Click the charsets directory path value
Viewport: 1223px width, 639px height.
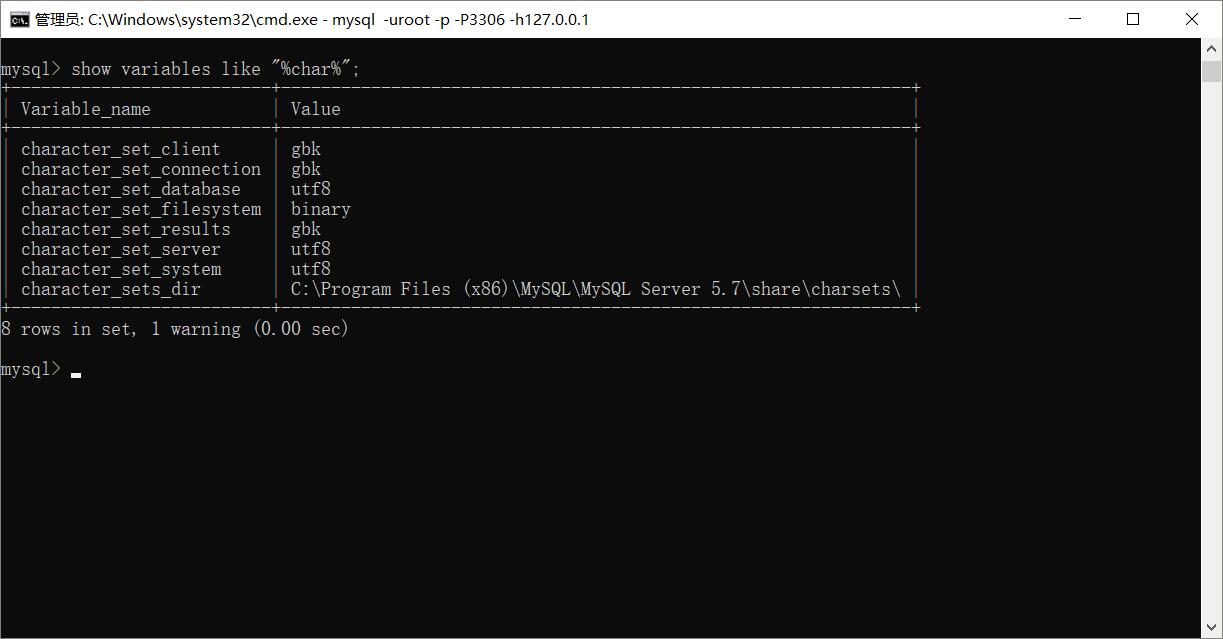coord(595,289)
